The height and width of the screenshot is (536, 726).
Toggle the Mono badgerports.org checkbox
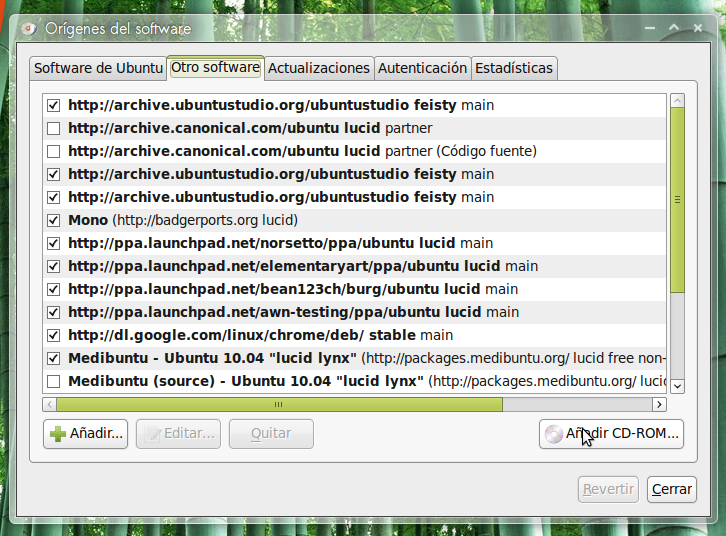click(54, 220)
